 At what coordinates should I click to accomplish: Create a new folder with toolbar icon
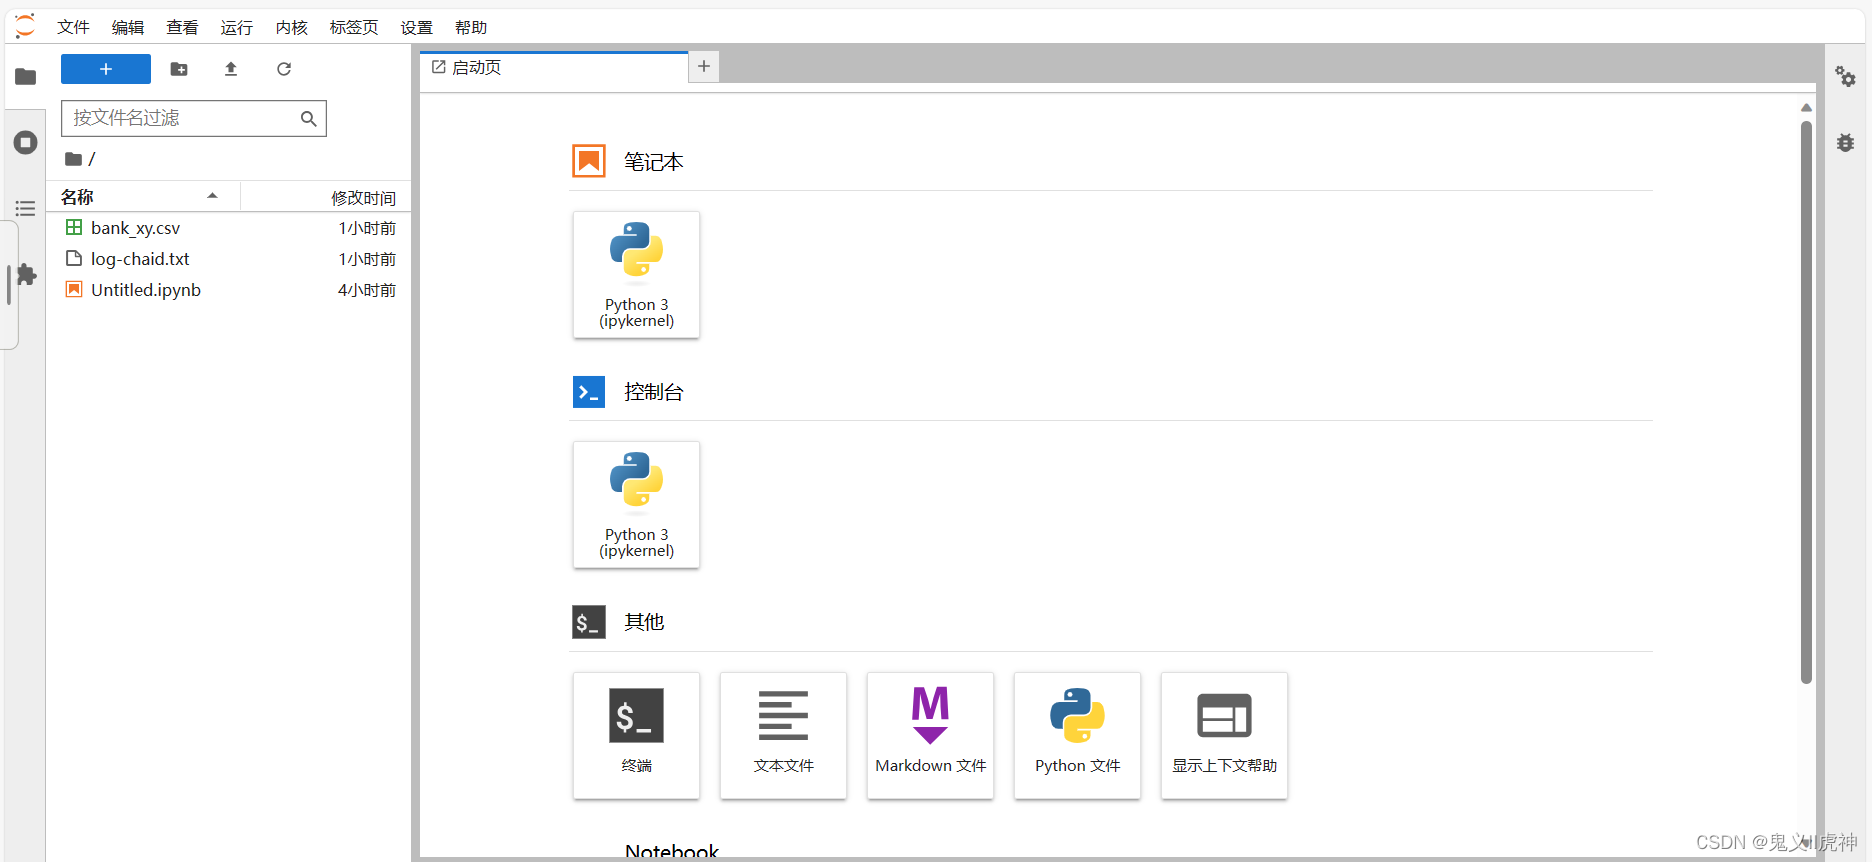pos(179,69)
